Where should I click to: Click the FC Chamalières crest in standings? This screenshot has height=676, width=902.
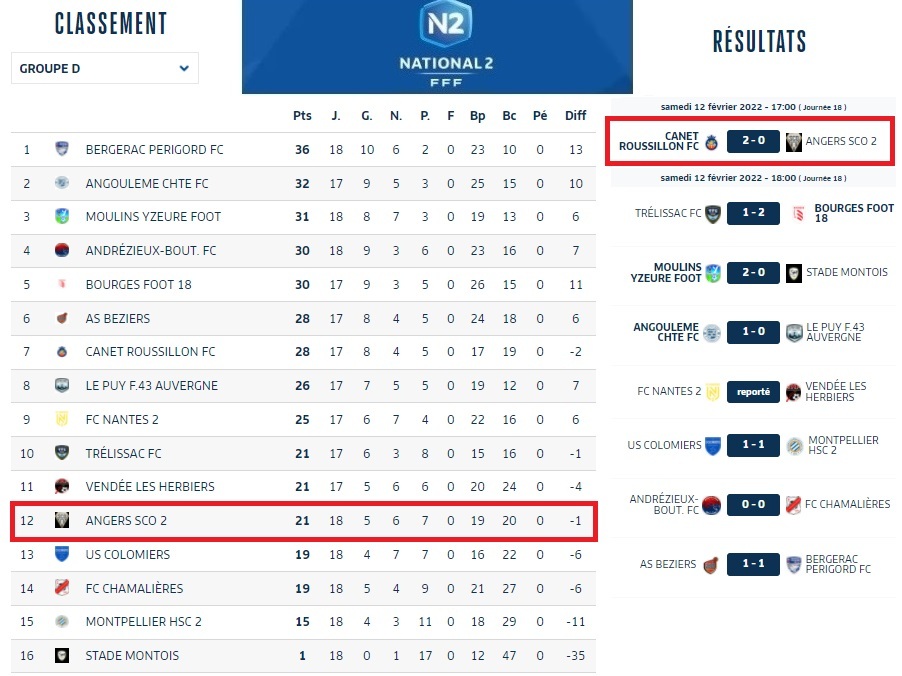[x=62, y=588]
